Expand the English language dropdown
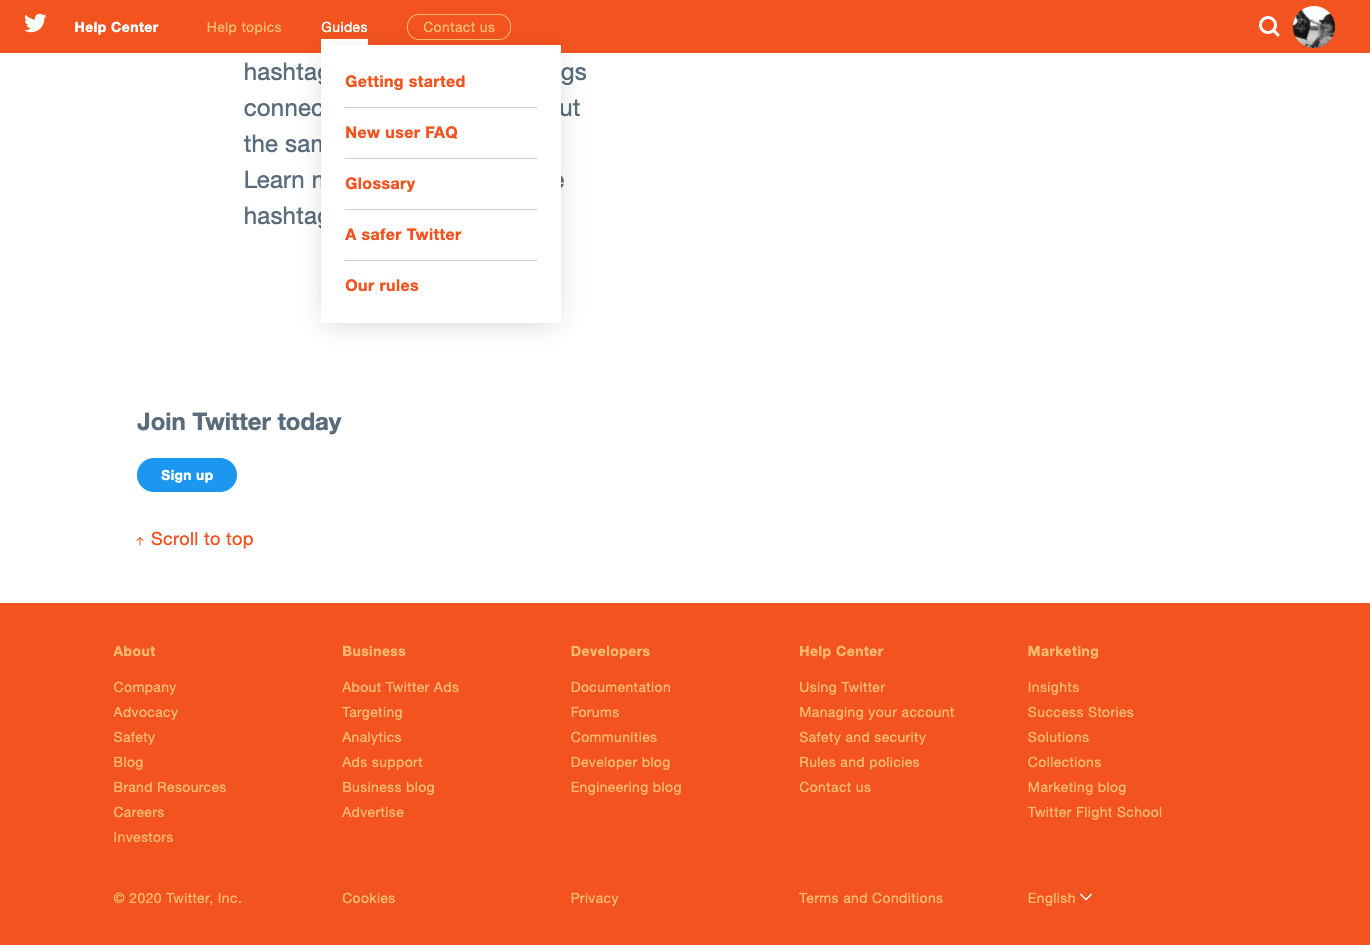The width and height of the screenshot is (1370, 945). tap(1060, 898)
